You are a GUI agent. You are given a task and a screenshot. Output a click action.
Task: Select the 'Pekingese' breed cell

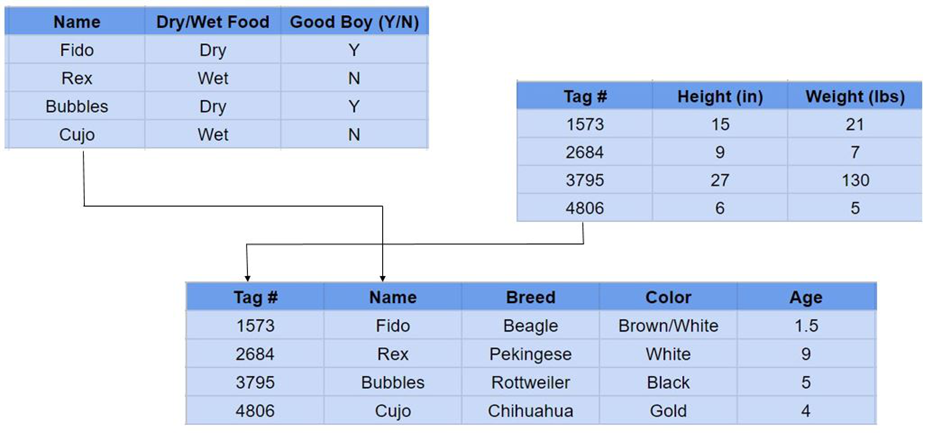[x=530, y=354]
